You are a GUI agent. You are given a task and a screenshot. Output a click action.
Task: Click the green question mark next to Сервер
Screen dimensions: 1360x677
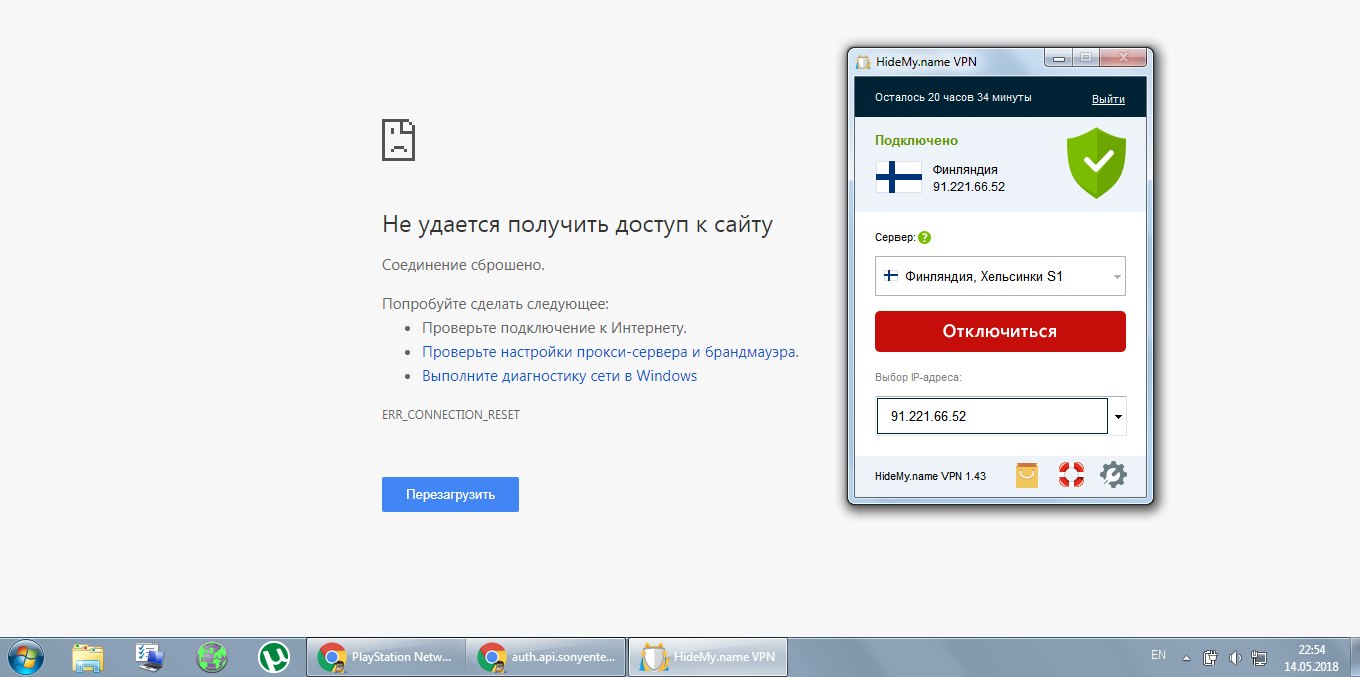[x=925, y=238]
